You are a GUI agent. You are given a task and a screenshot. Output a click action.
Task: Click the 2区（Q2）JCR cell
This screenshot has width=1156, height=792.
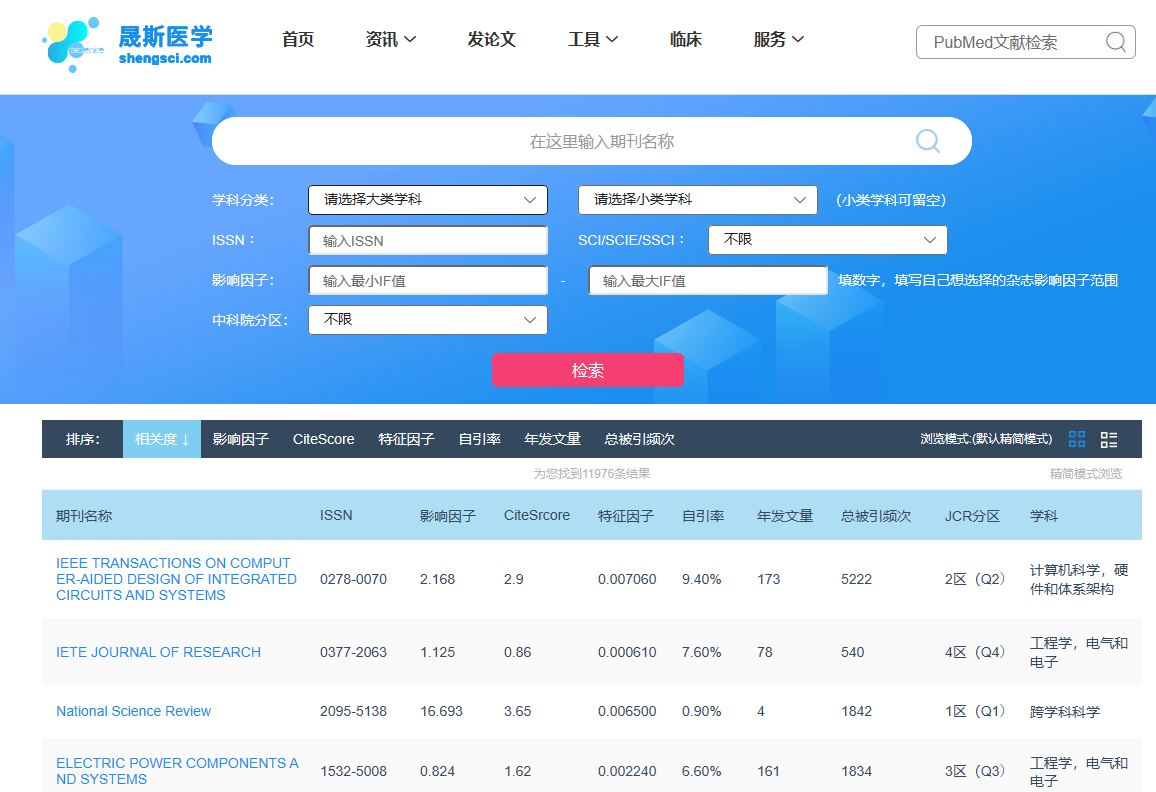click(975, 579)
